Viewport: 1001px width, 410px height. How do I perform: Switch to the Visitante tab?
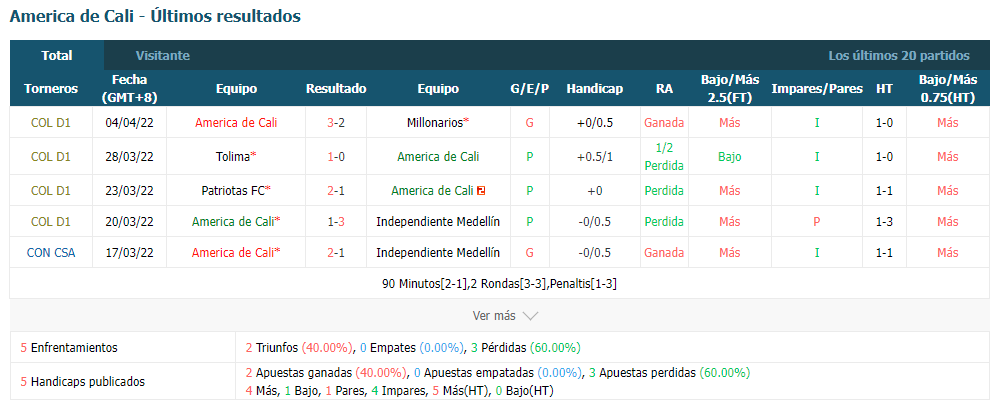point(162,56)
